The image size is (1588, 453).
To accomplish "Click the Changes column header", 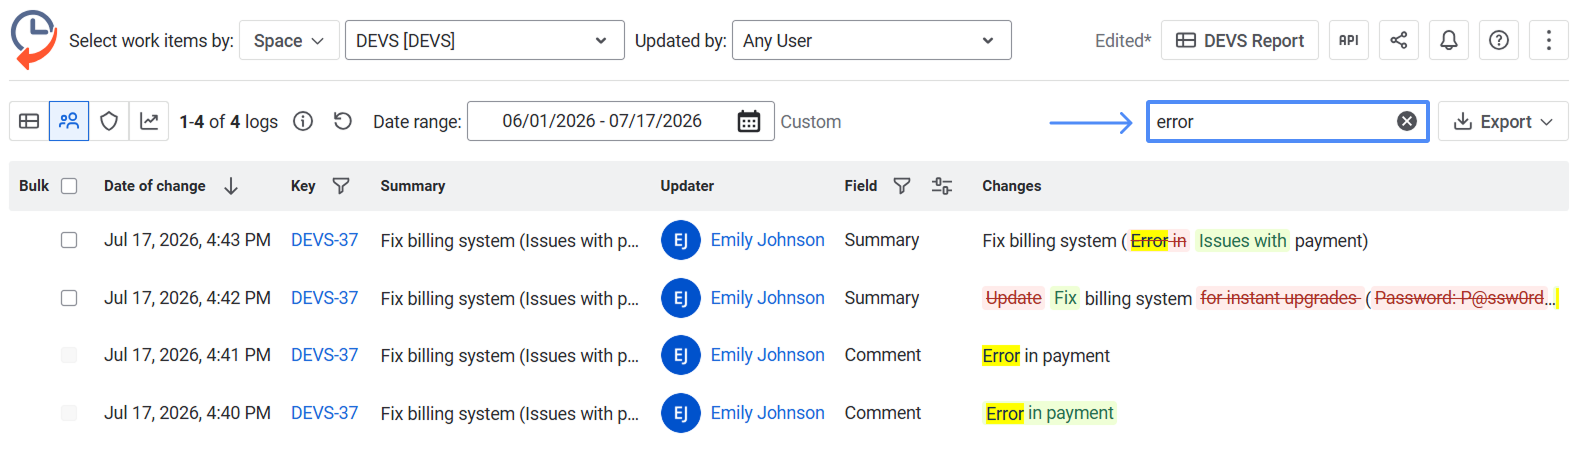I will pyautogui.click(x=1011, y=186).
